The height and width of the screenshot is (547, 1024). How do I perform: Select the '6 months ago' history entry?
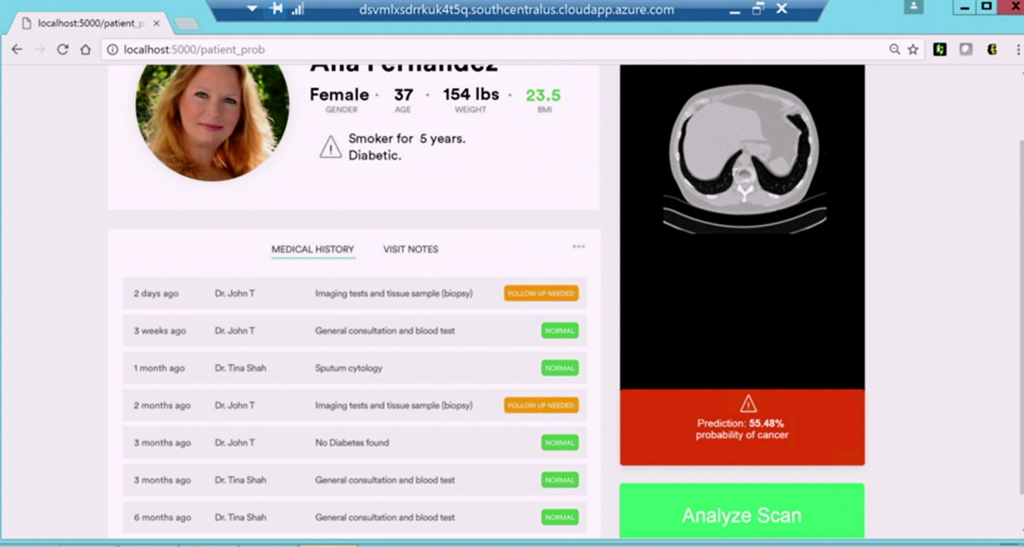[x=355, y=517]
